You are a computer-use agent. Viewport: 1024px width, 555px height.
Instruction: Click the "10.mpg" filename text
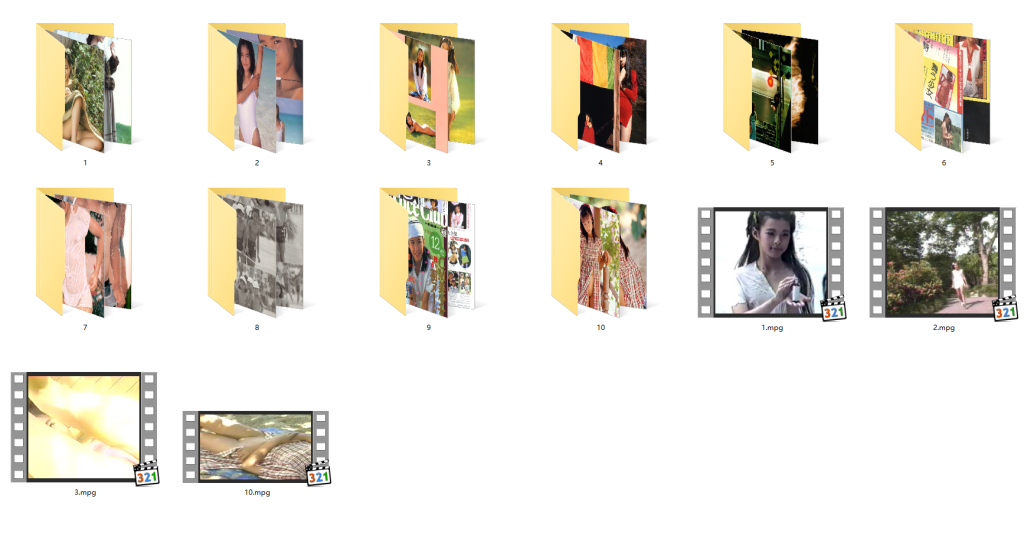click(257, 492)
